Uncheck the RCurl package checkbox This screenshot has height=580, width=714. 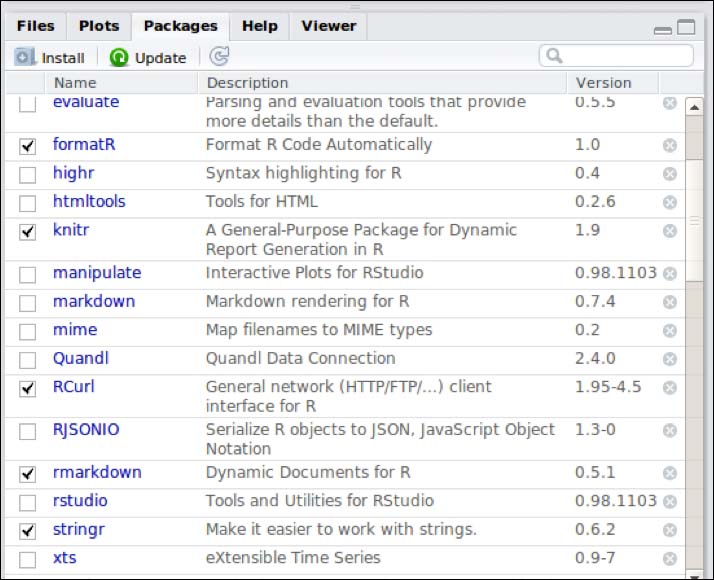tap(27, 388)
